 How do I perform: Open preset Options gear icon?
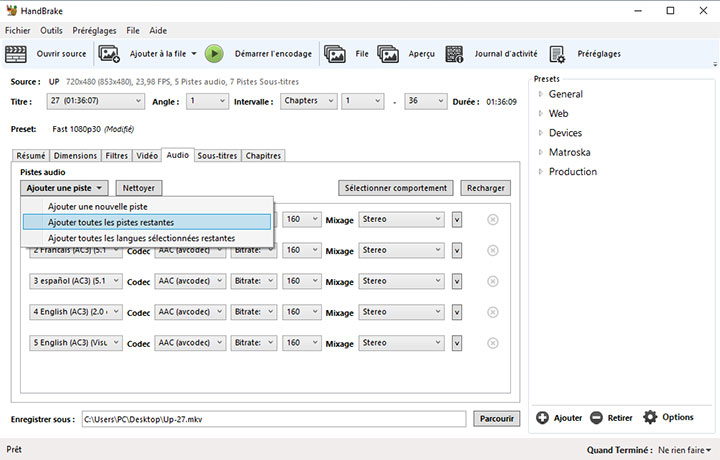[650, 417]
